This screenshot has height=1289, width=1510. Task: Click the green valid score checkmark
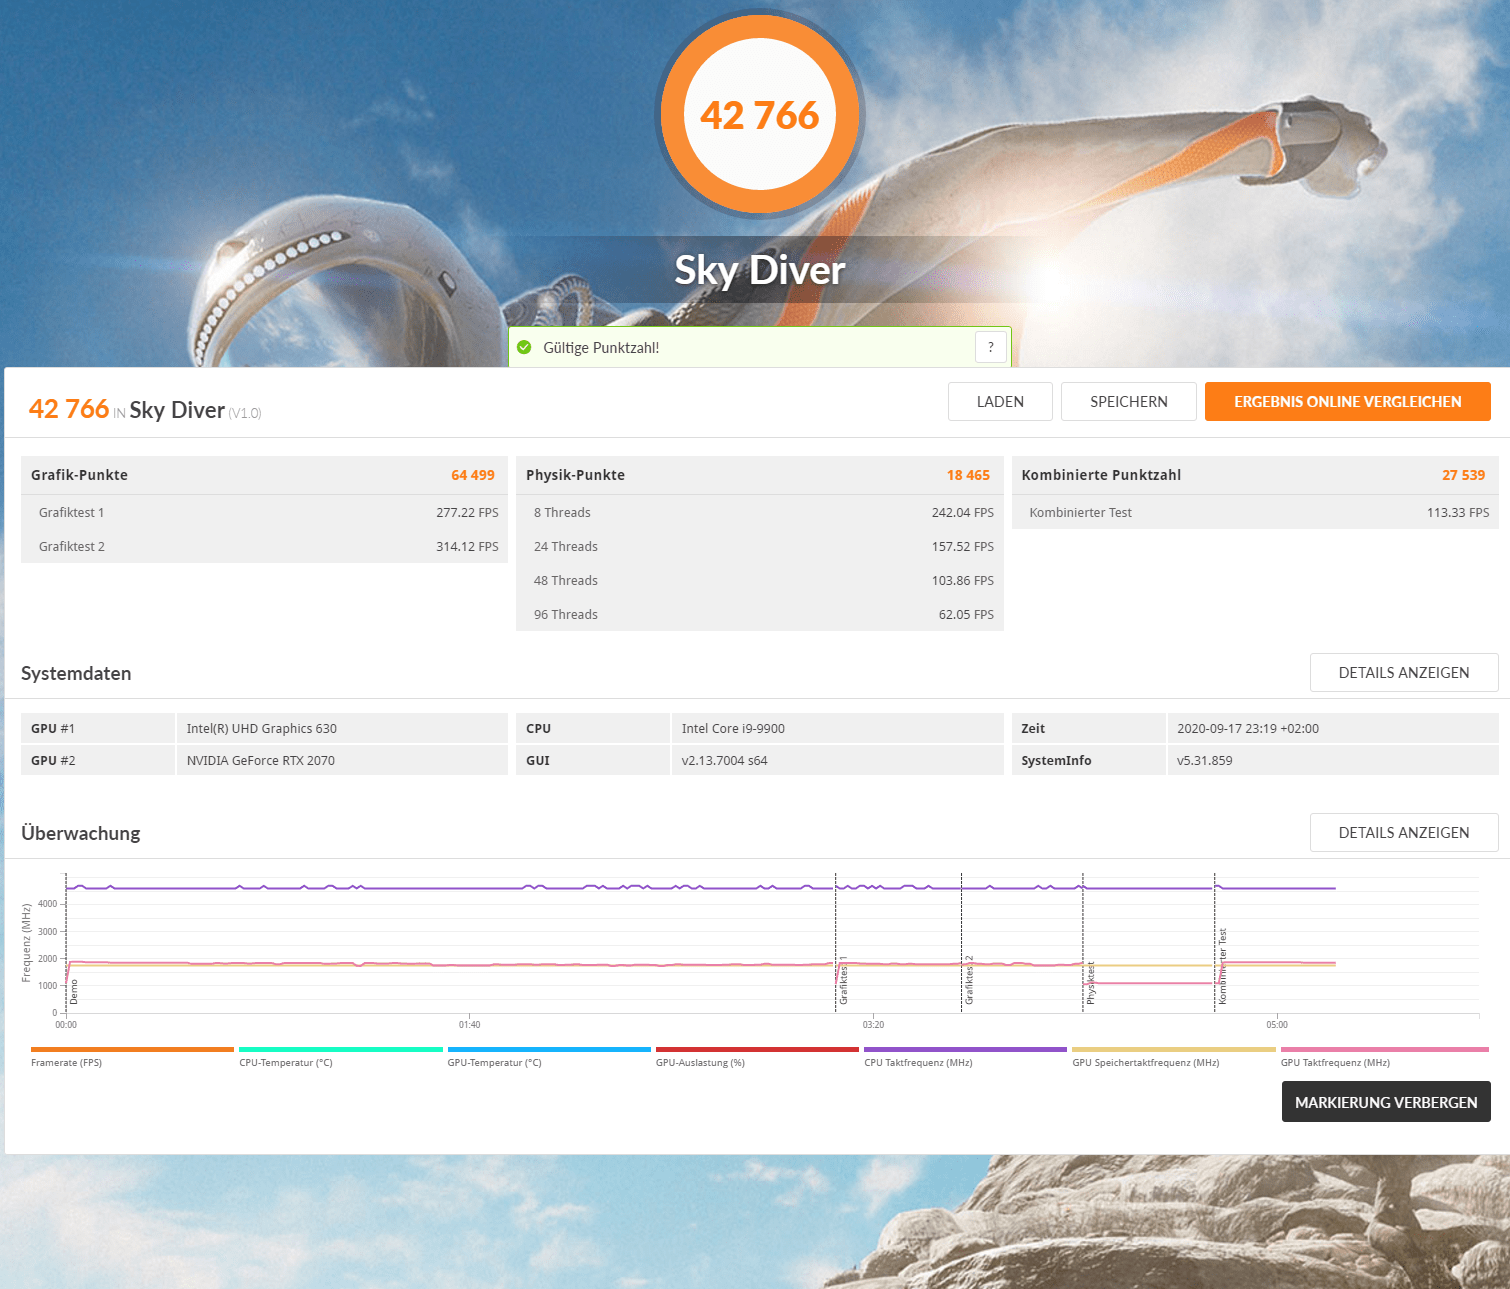pos(524,347)
